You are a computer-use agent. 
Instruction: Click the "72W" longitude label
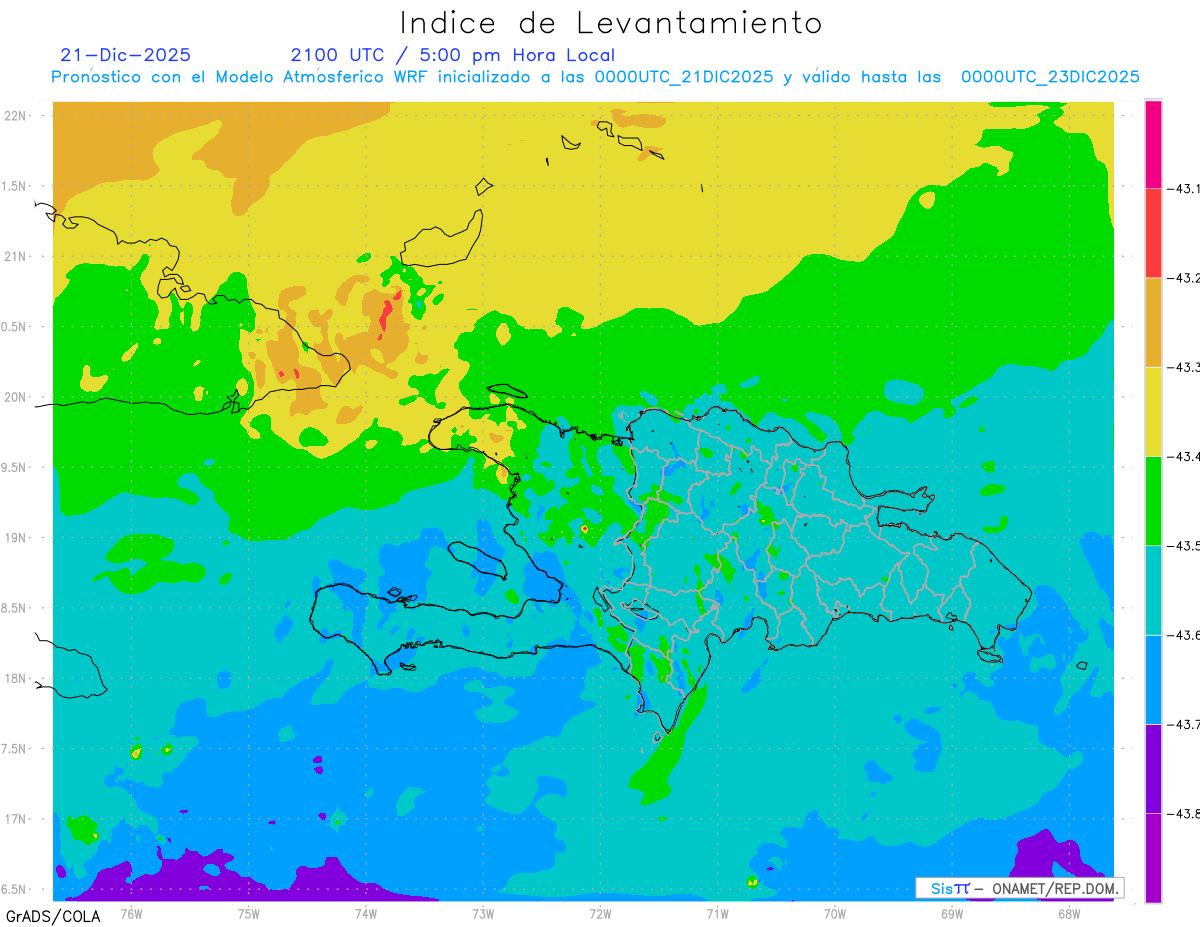point(600,913)
